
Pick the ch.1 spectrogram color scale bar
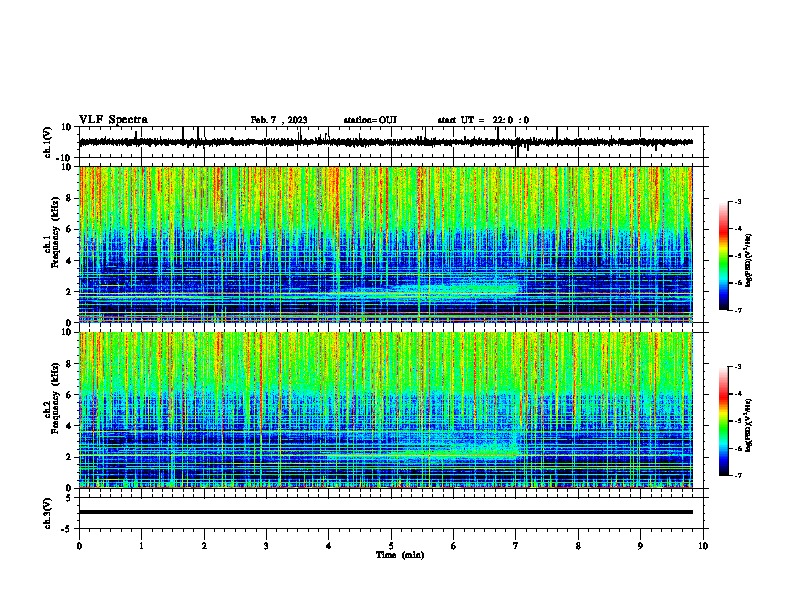coord(723,256)
